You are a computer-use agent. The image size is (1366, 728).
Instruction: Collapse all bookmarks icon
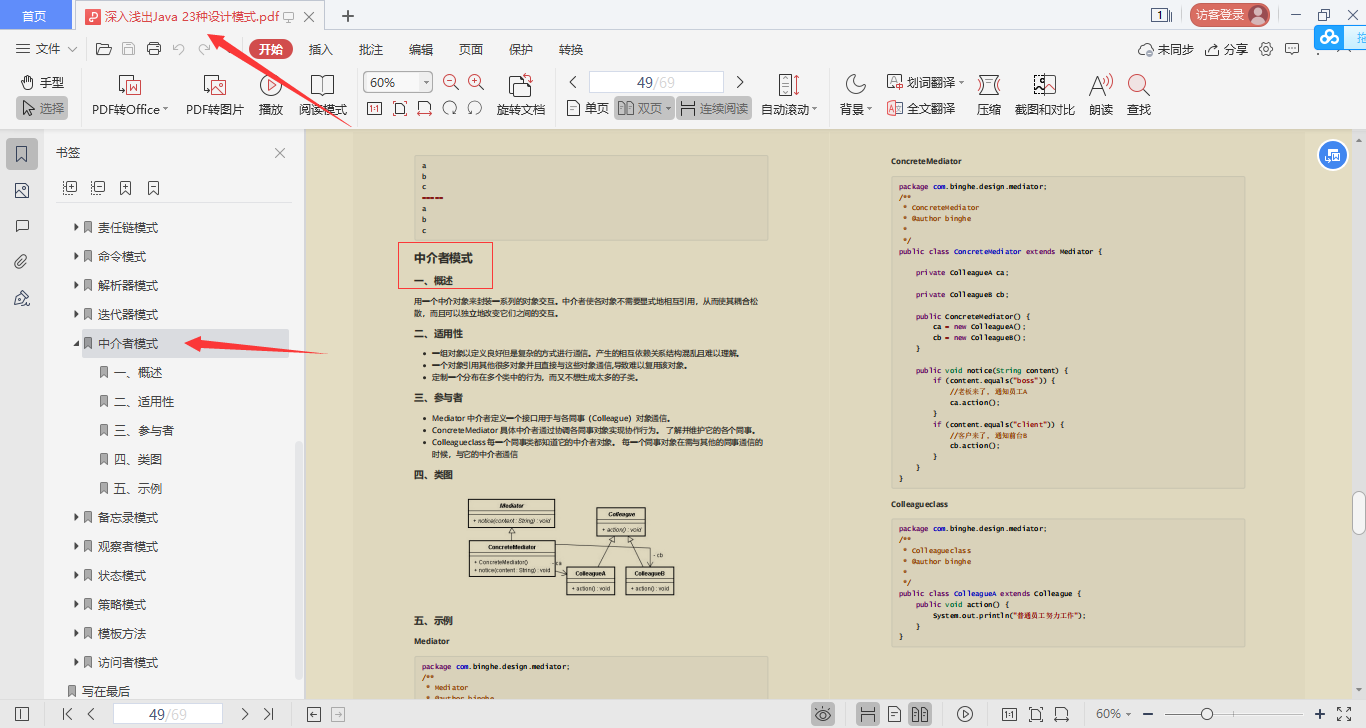[98, 187]
